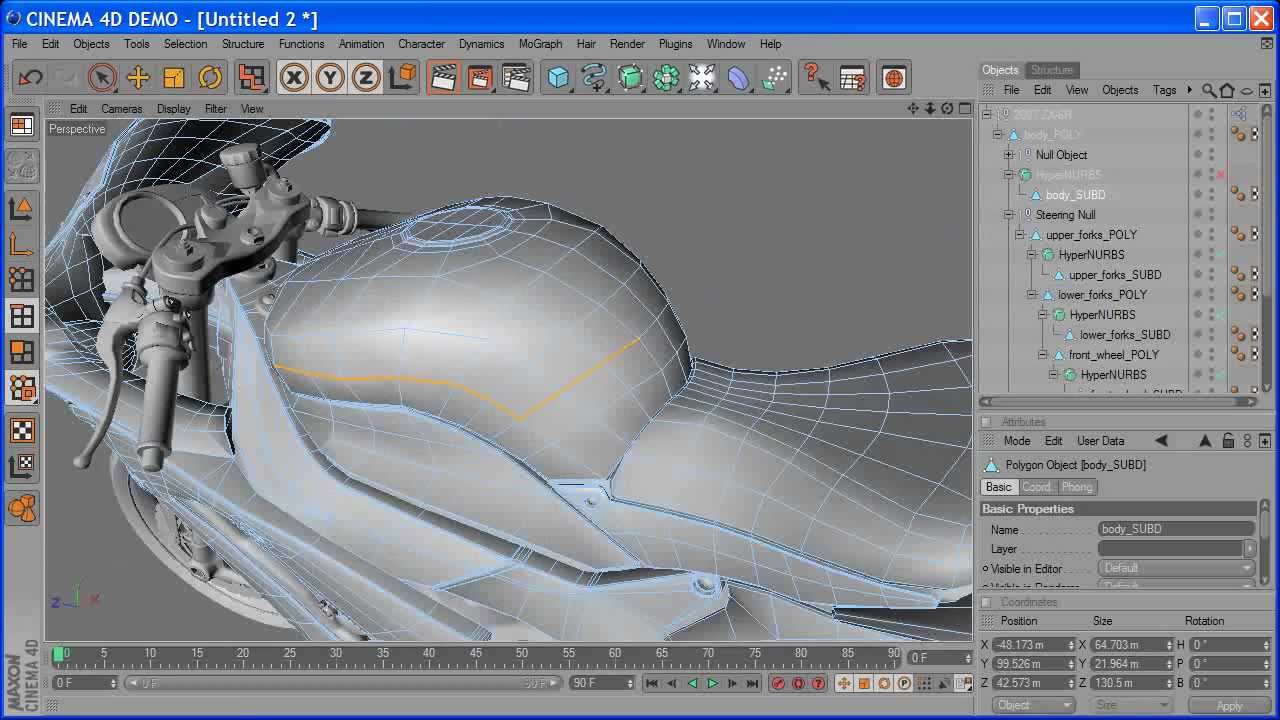
Task: Toggle the red X on body HyperNURBS
Action: (1221, 175)
